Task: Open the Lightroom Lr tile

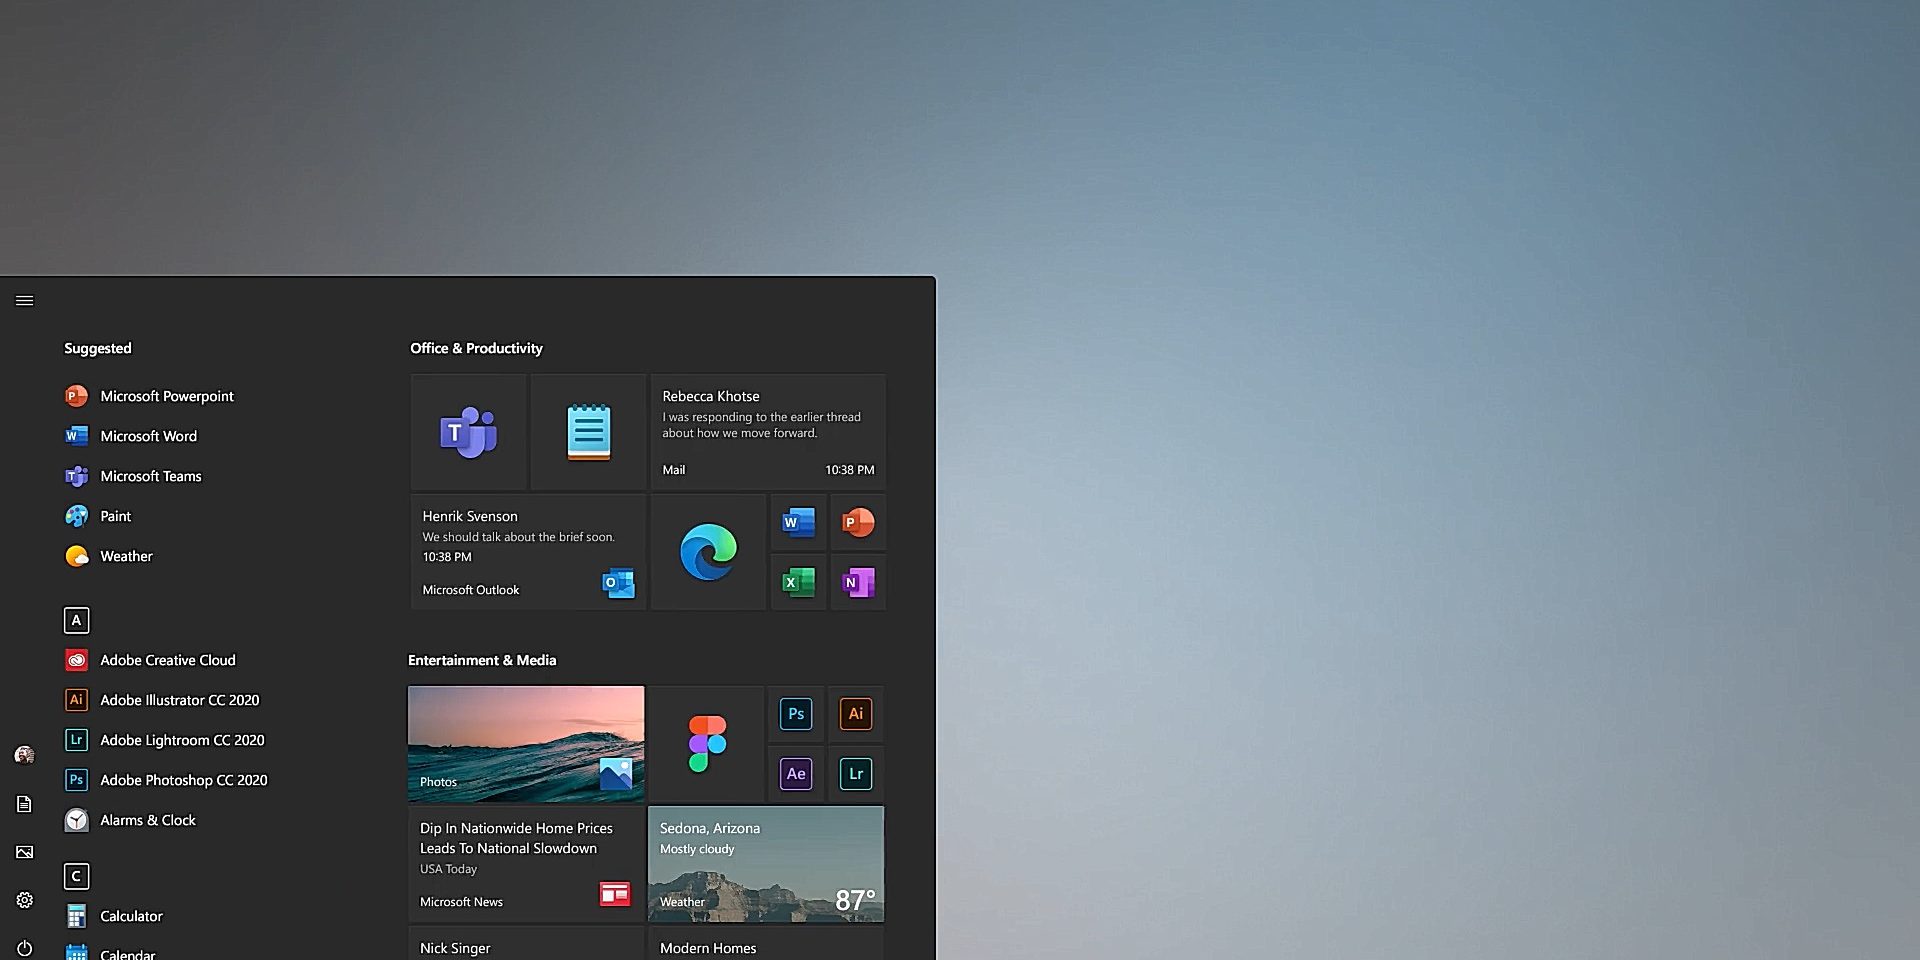Action: coord(855,773)
